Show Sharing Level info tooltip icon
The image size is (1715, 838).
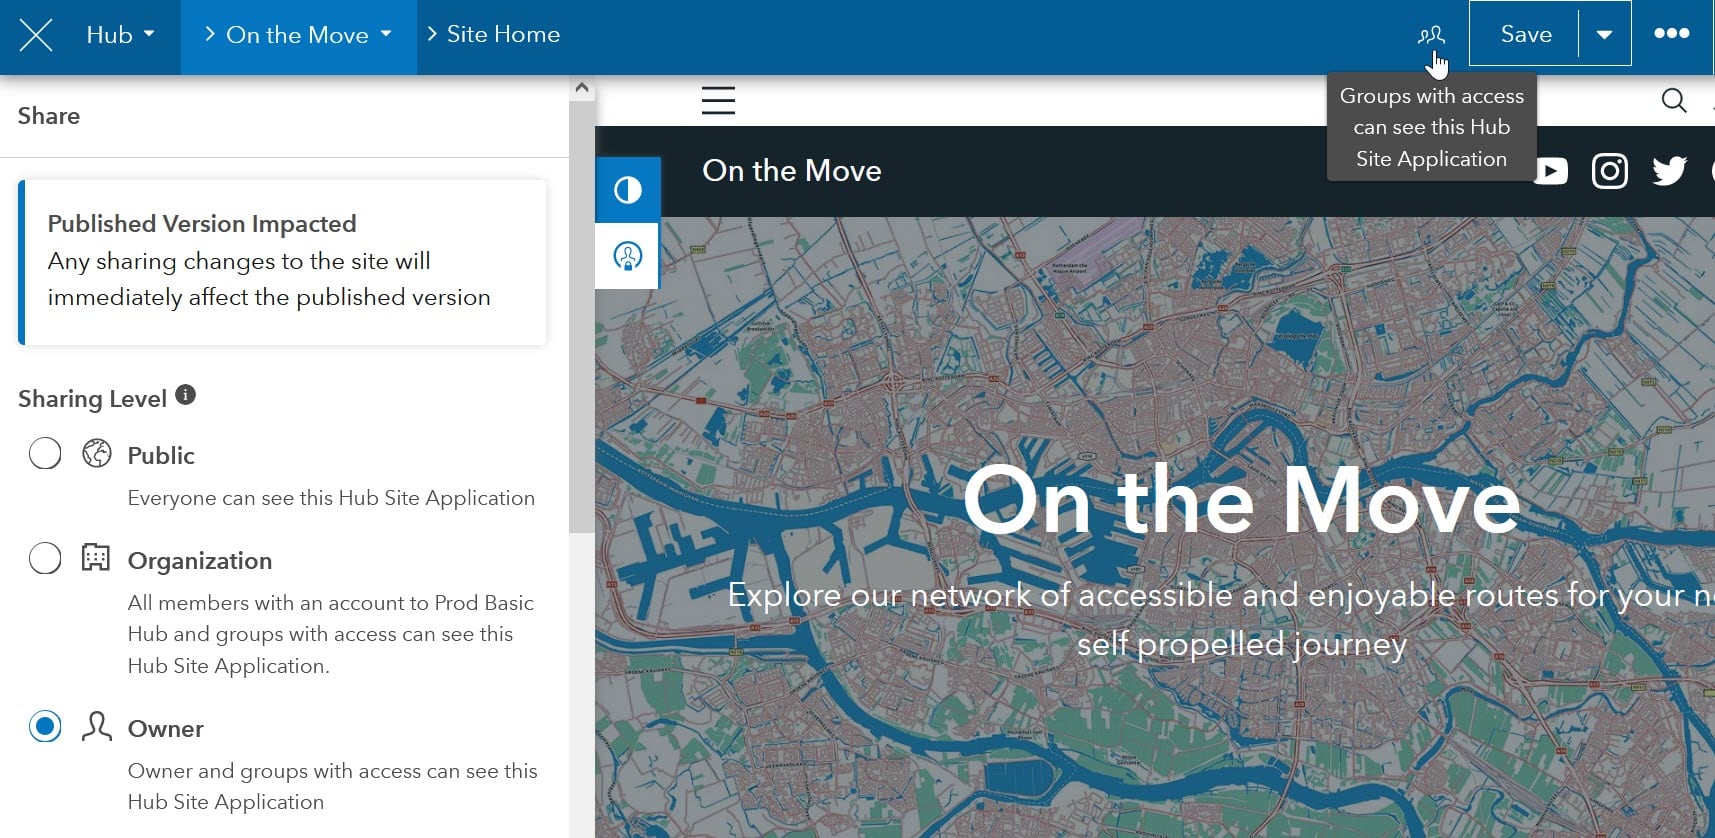[x=185, y=395]
